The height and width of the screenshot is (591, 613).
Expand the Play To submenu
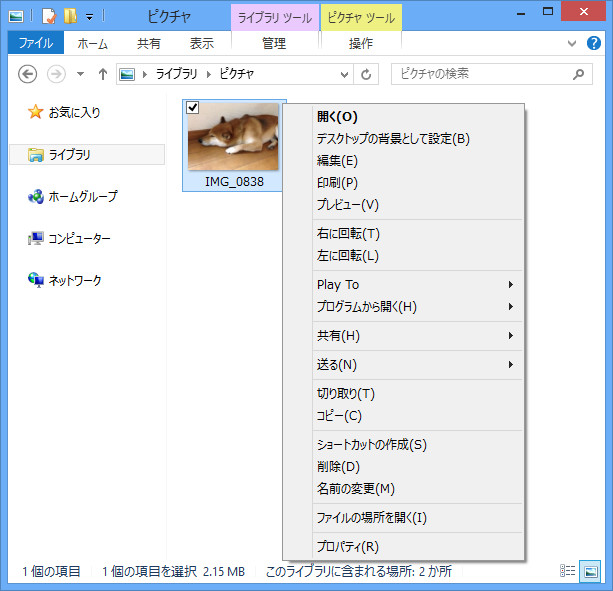tap(403, 285)
